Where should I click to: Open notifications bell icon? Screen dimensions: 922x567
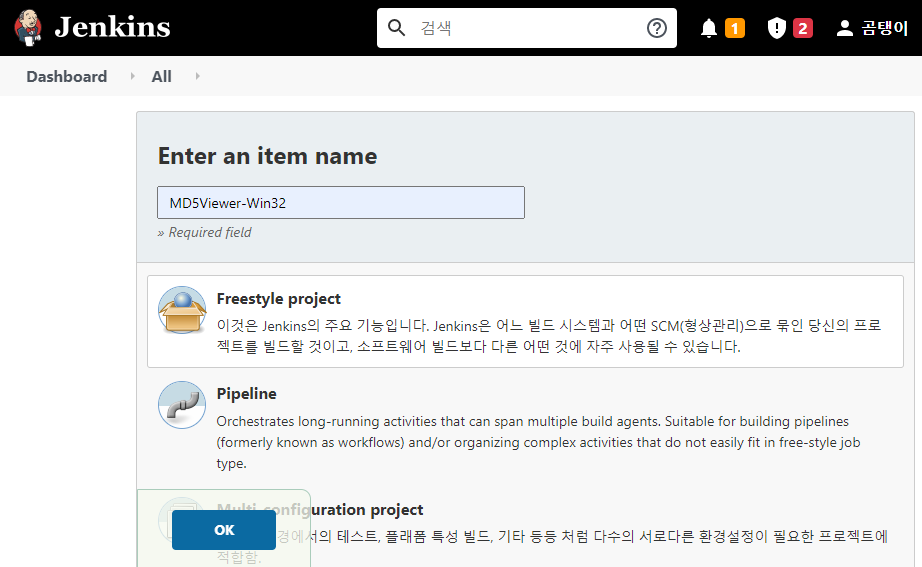[709, 28]
